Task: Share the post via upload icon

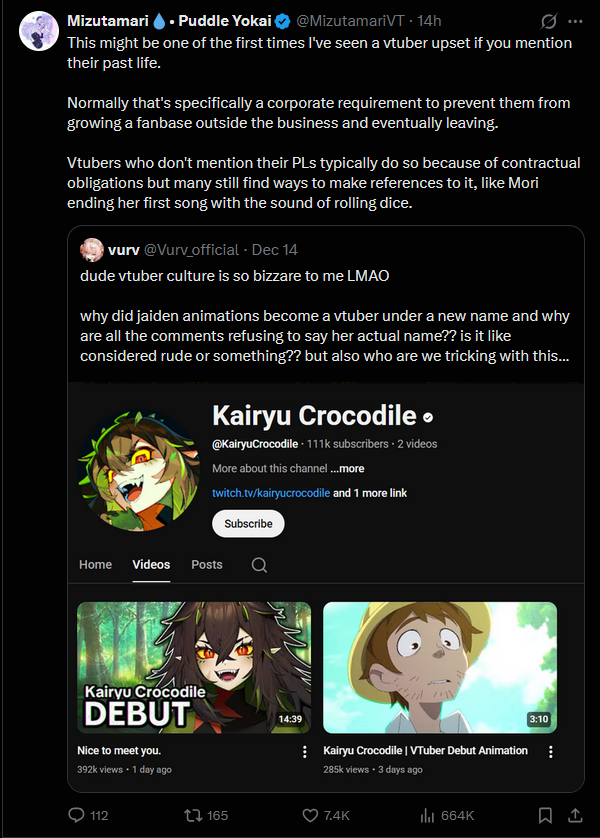Action: coord(575,815)
